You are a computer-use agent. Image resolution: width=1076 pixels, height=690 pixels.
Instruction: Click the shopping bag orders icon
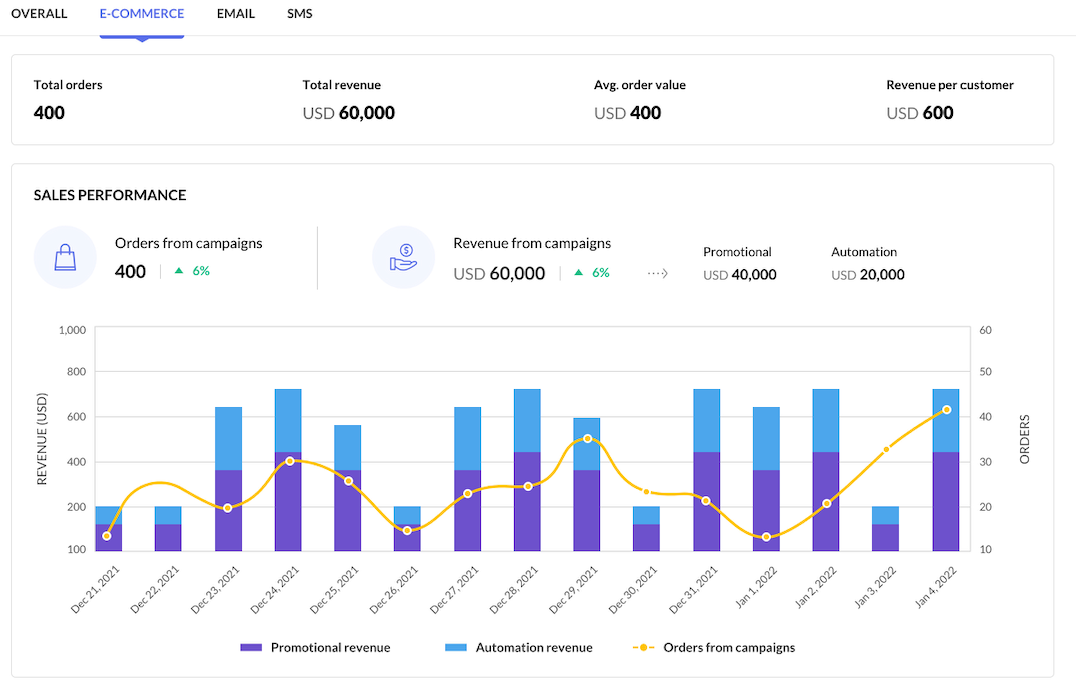[x=65, y=257]
